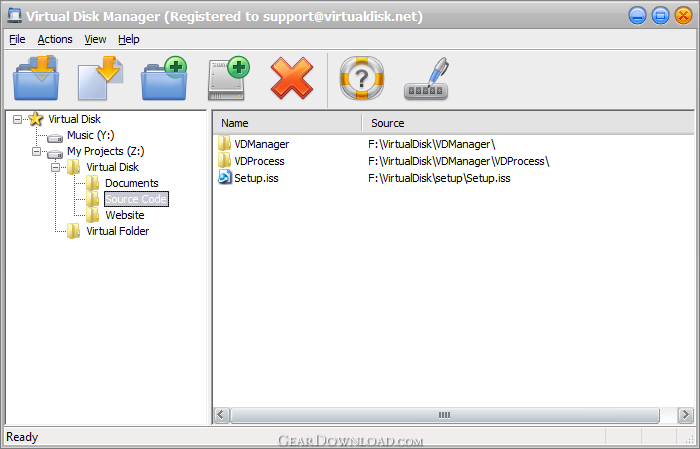Click the registration key pen icon
The image size is (700, 449).
pyautogui.click(x=426, y=78)
